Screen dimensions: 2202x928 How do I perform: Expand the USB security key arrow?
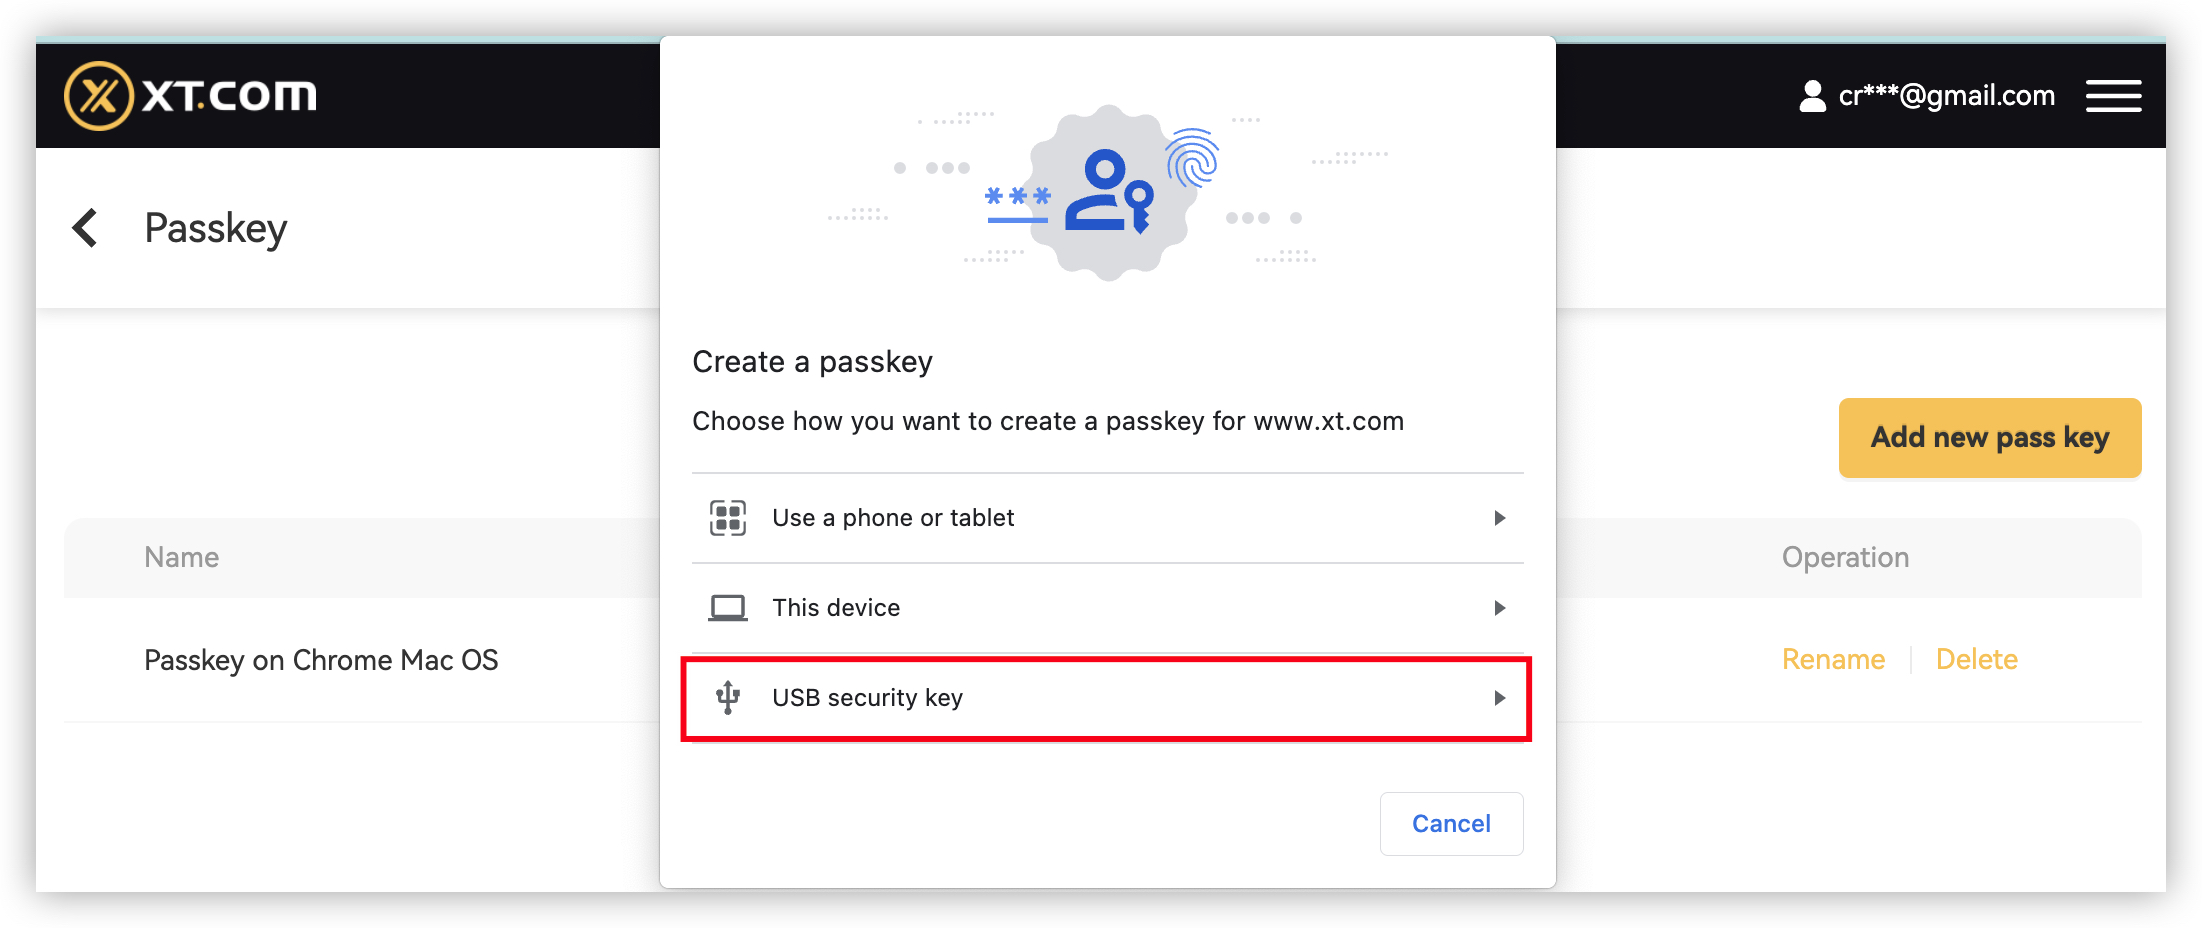[1499, 698]
